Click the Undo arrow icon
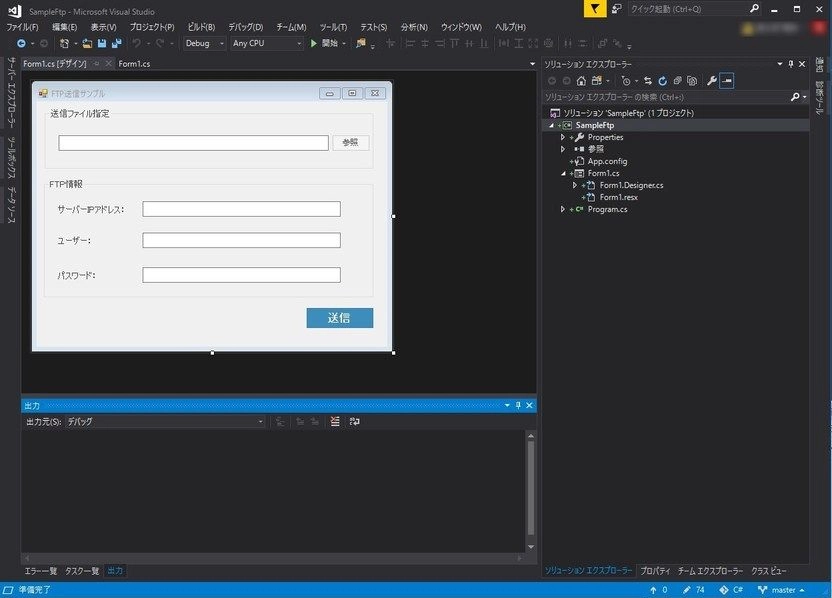 point(137,44)
